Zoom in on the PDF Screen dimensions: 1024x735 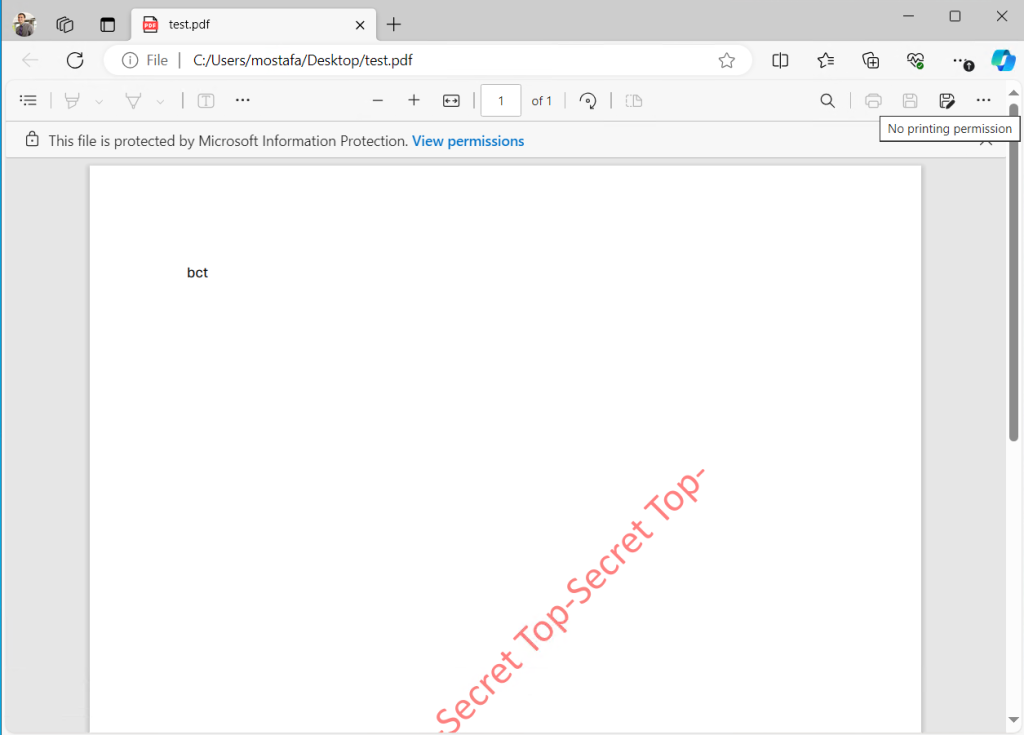[414, 101]
